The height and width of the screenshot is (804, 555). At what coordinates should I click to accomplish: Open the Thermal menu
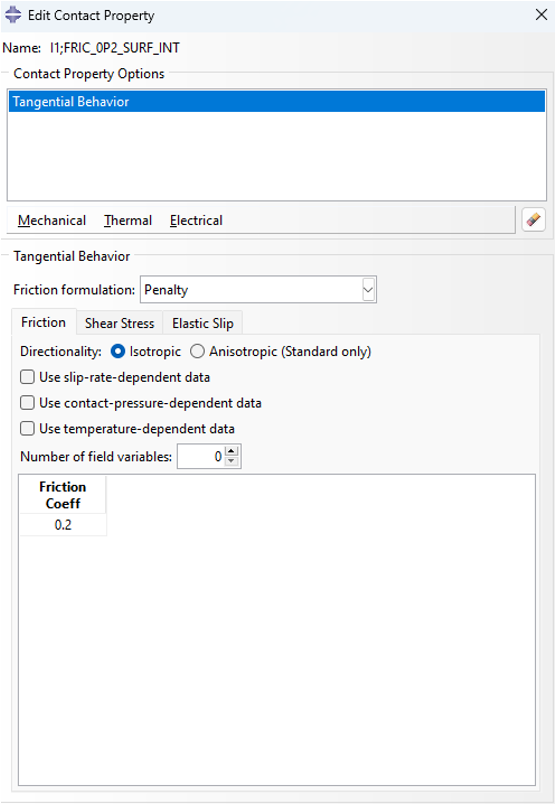click(128, 220)
